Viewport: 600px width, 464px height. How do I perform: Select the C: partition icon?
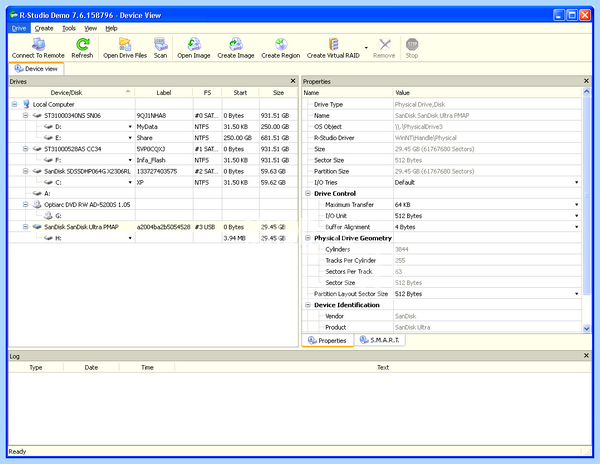48,182
